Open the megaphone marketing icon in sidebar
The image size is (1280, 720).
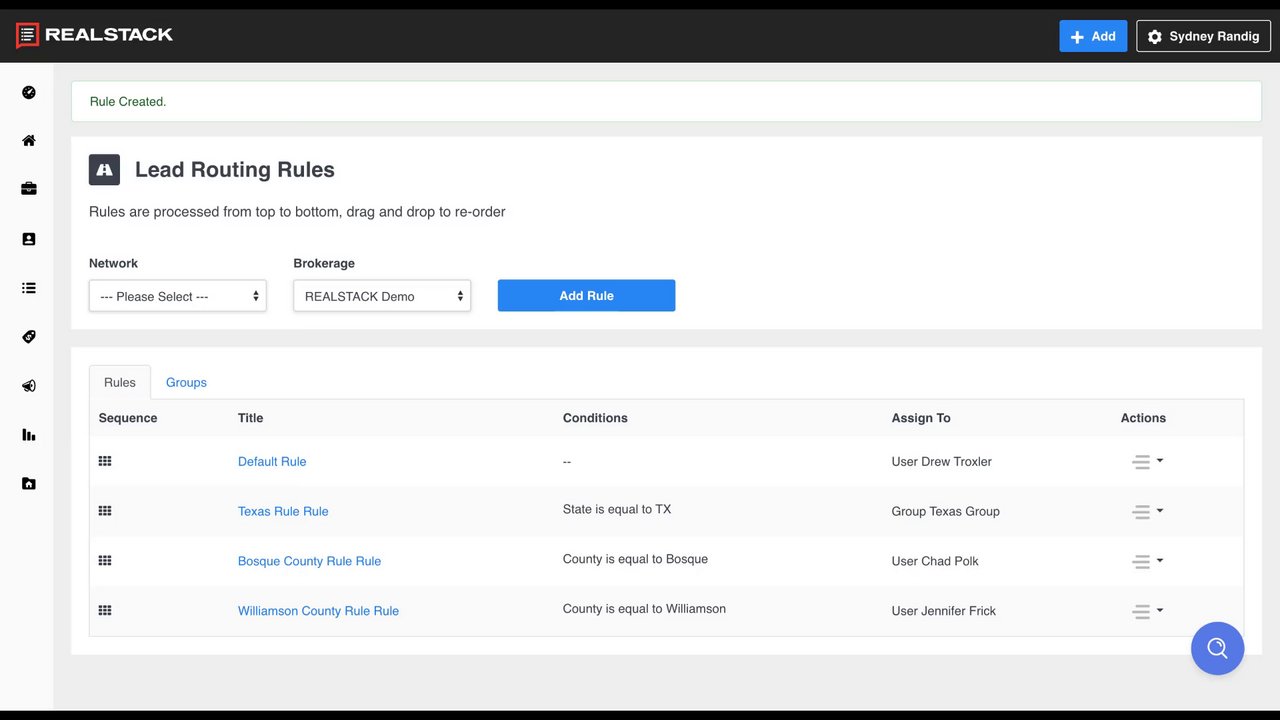pyautogui.click(x=29, y=386)
